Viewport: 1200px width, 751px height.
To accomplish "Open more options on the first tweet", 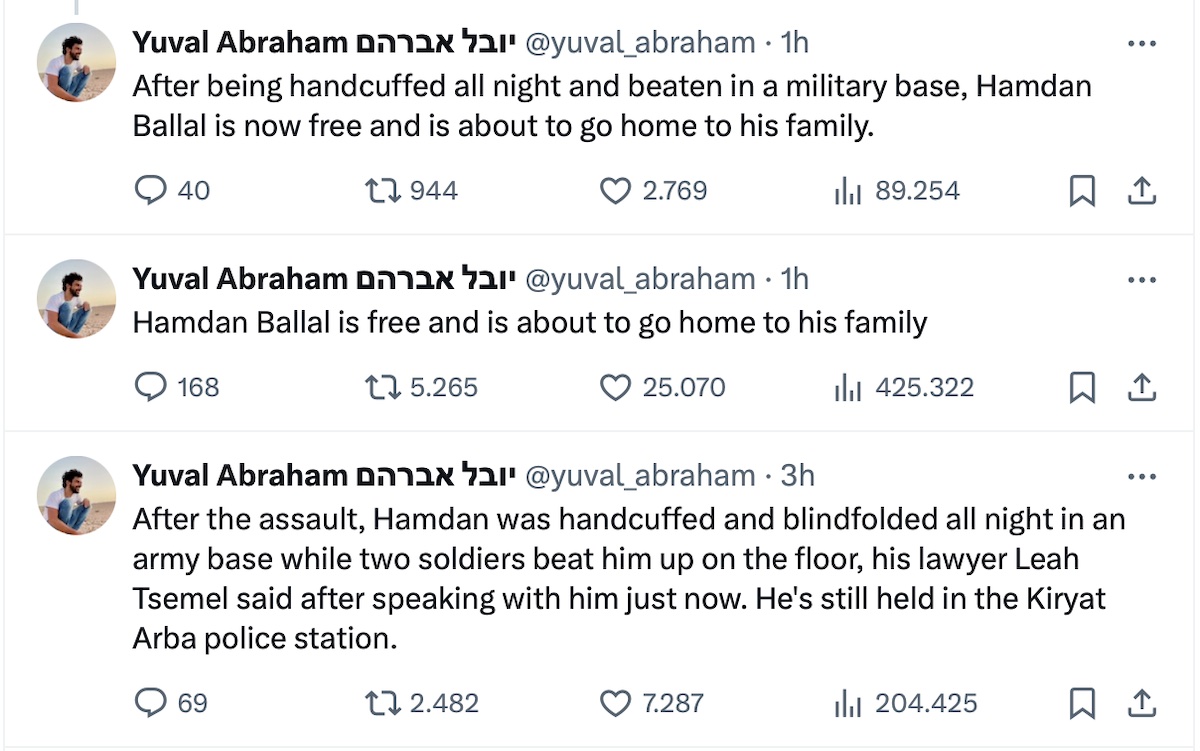I will tap(1141, 43).
